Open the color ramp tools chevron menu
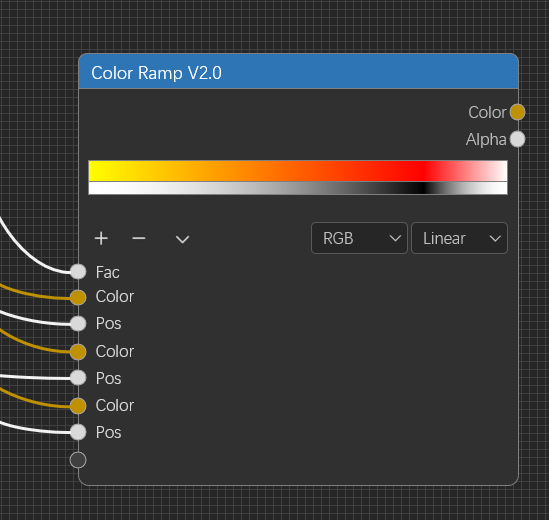This screenshot has height=520, width=549. pos(182,239)
